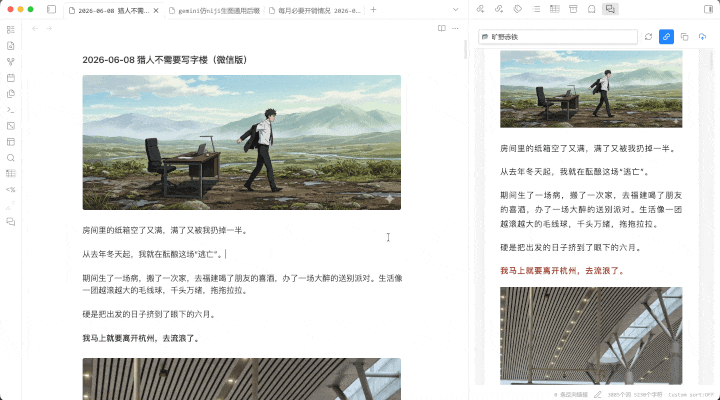
Task: Open the outgoing links panel icon
Action: (x=499, y=9)
